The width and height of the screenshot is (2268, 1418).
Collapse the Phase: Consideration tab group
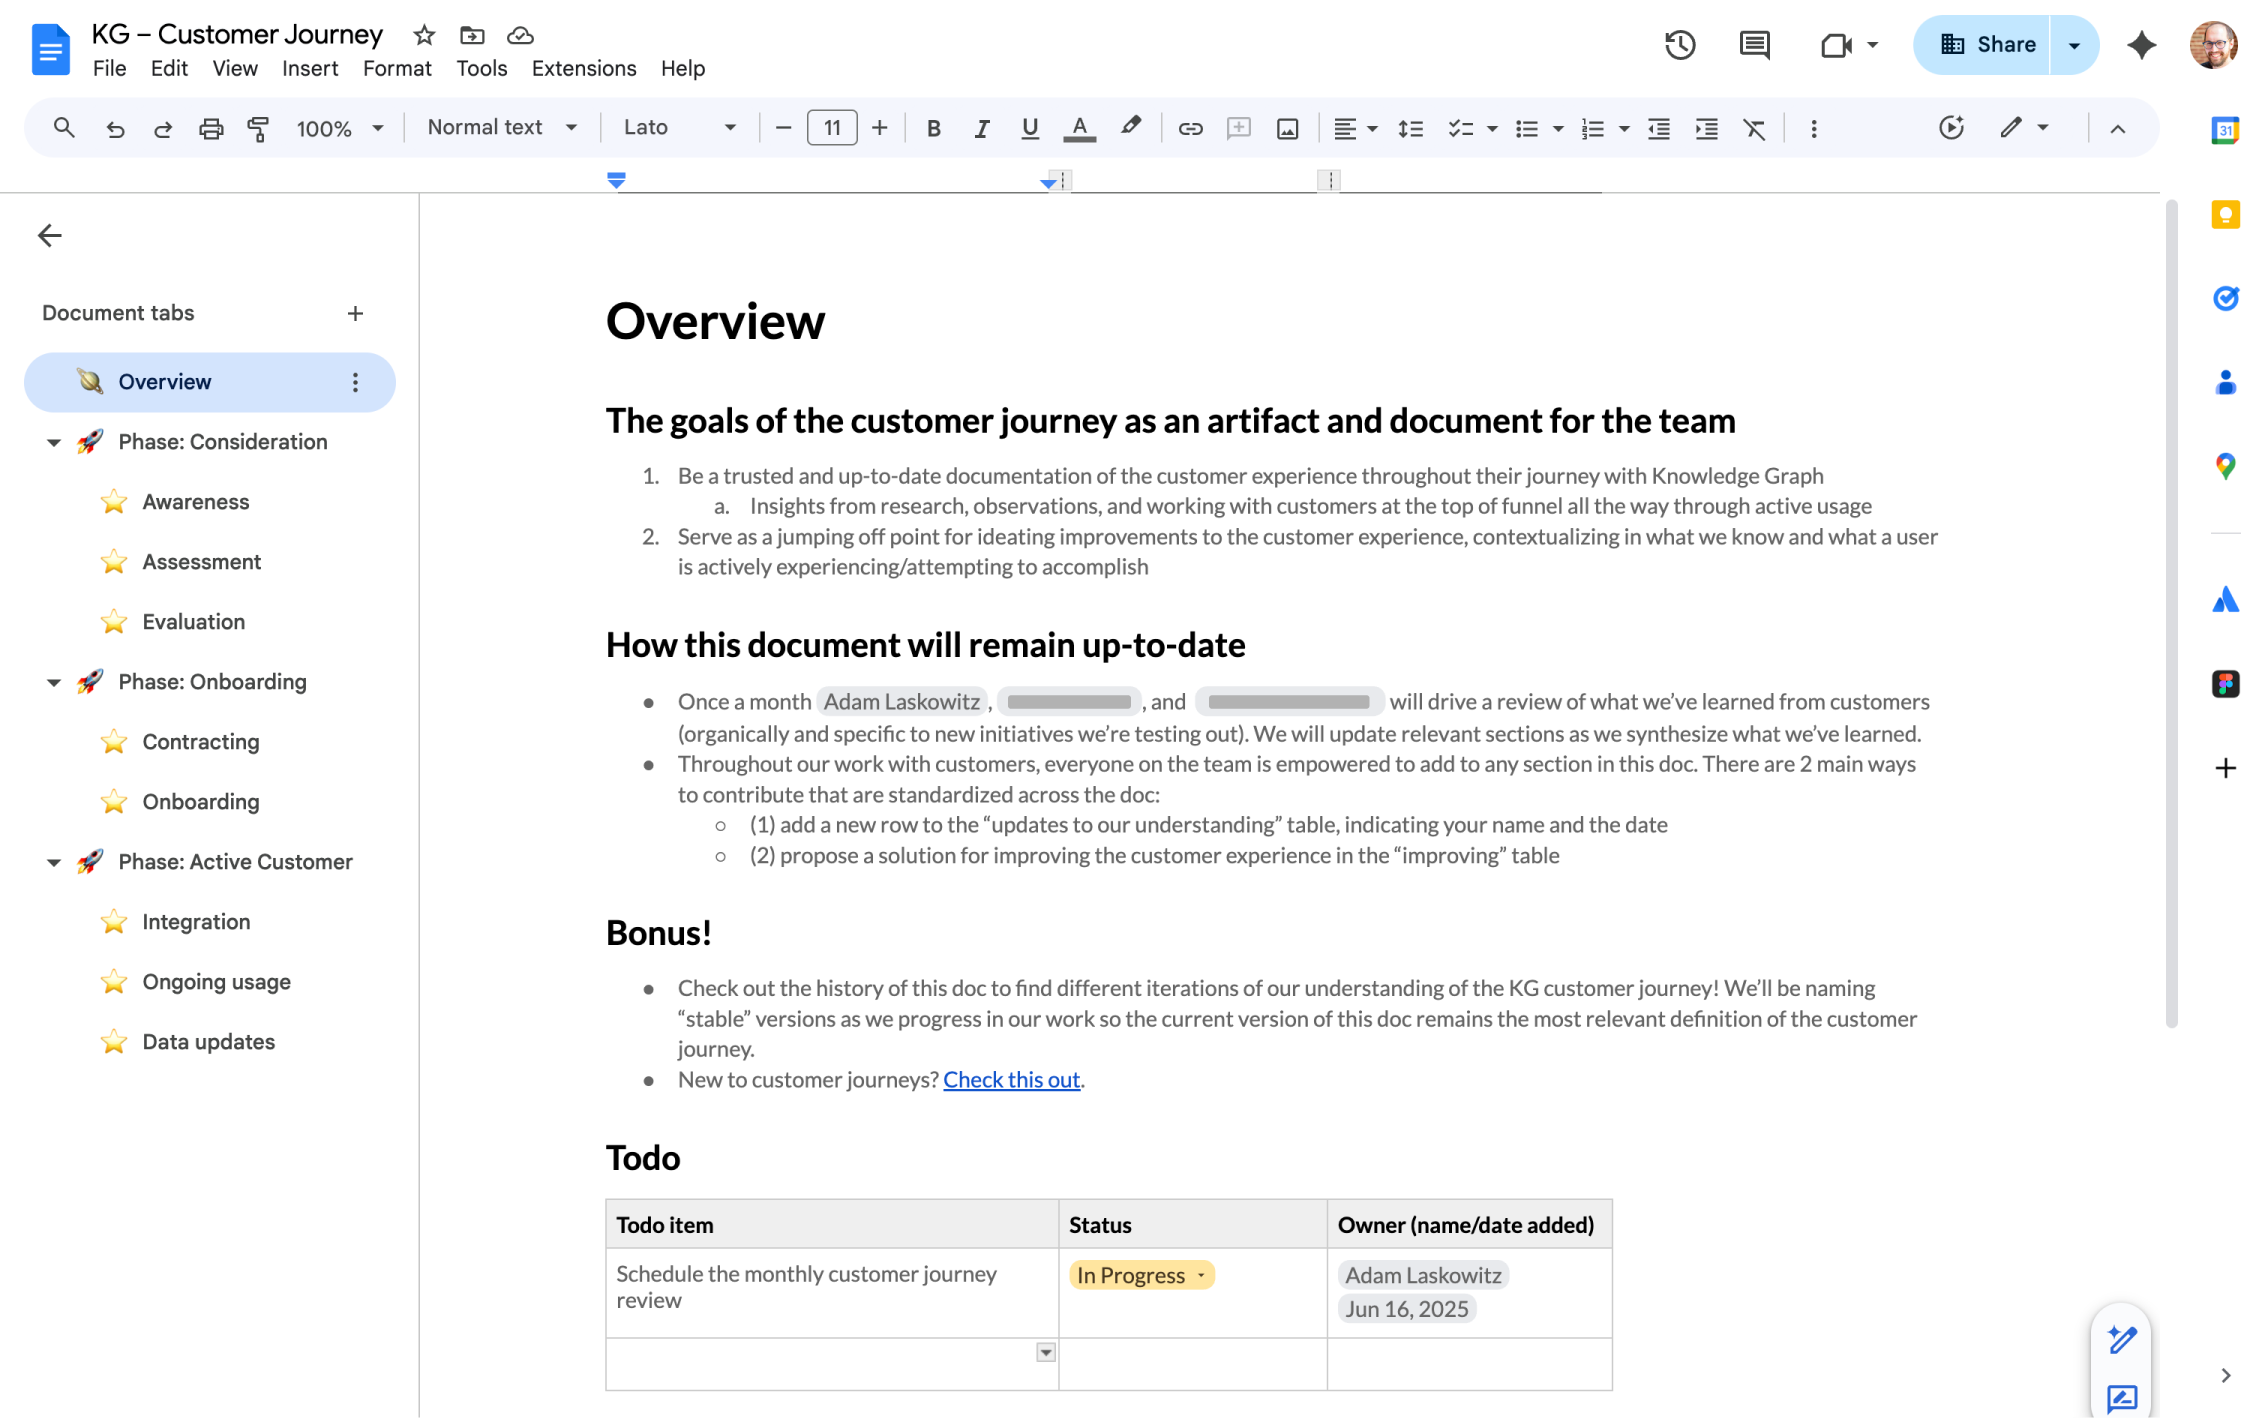click(x=54, y=442)
